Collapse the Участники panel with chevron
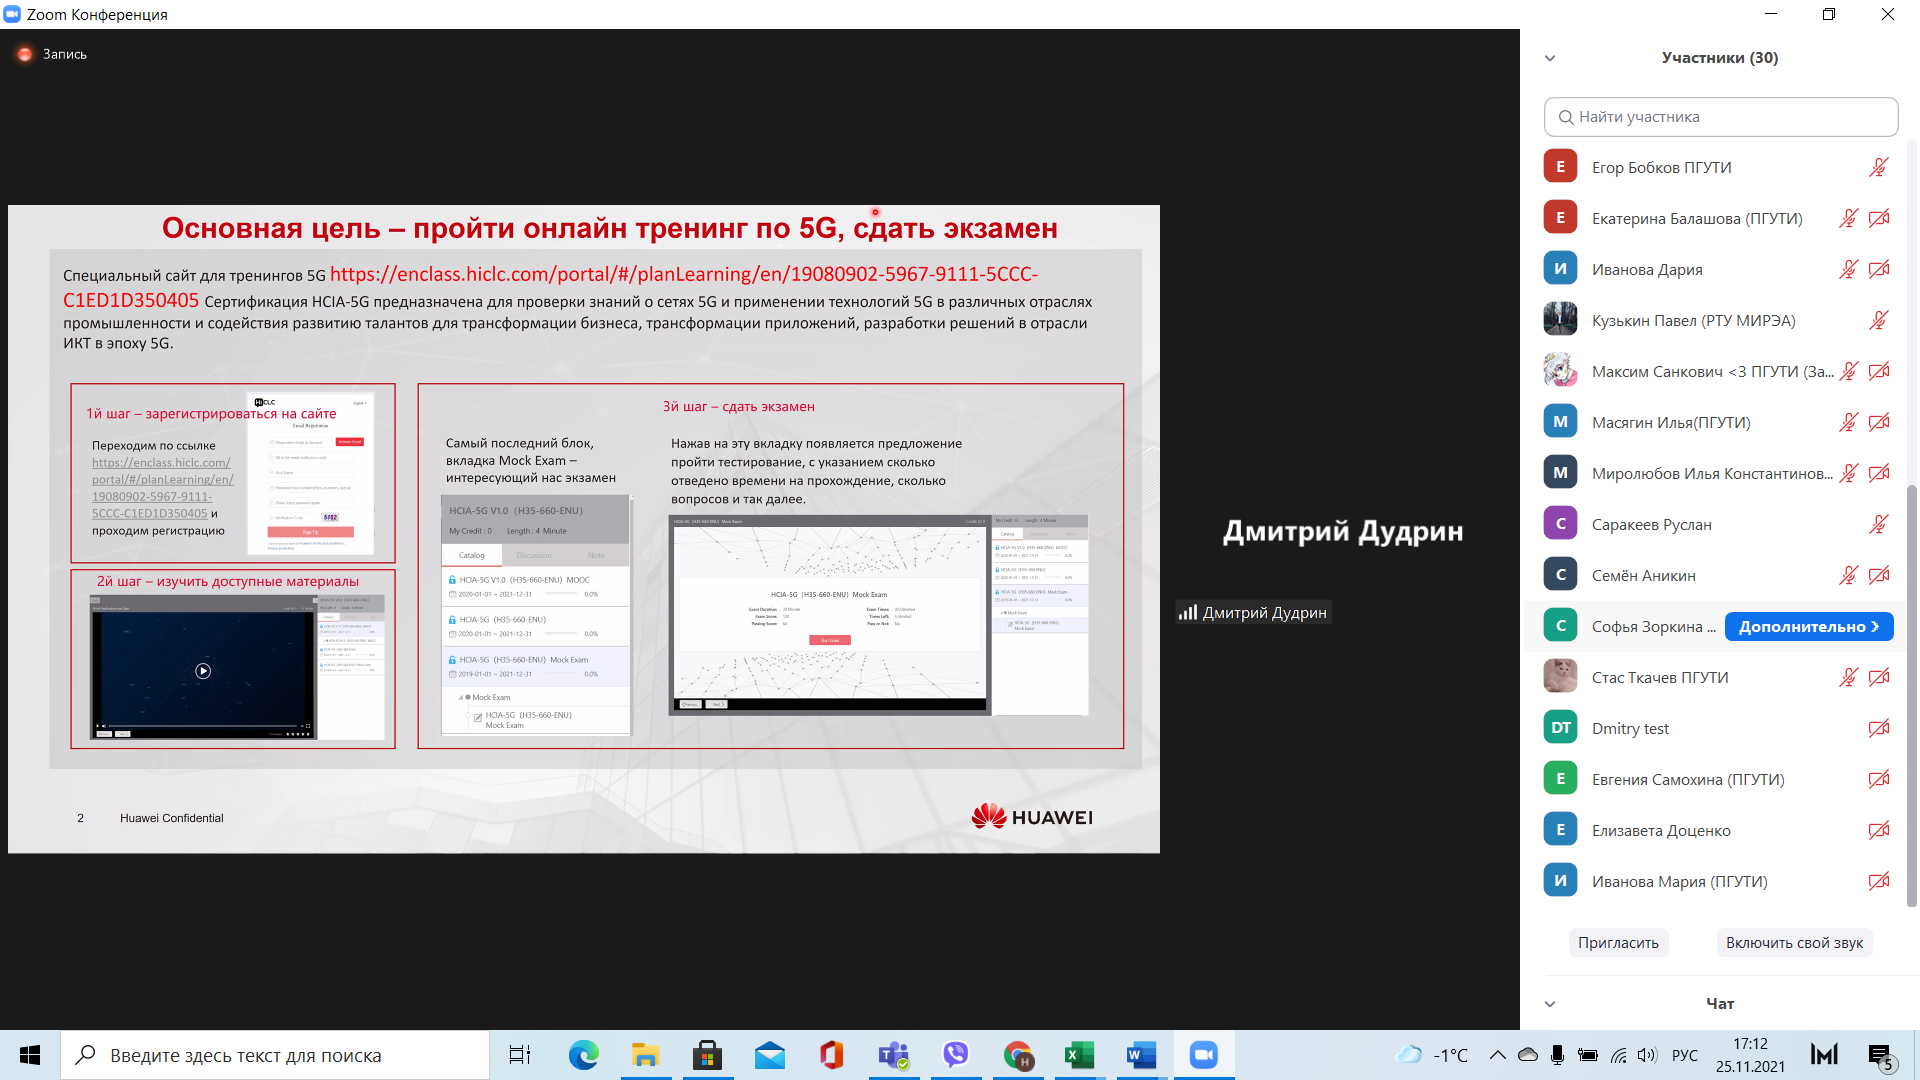 click(1550, 58)
